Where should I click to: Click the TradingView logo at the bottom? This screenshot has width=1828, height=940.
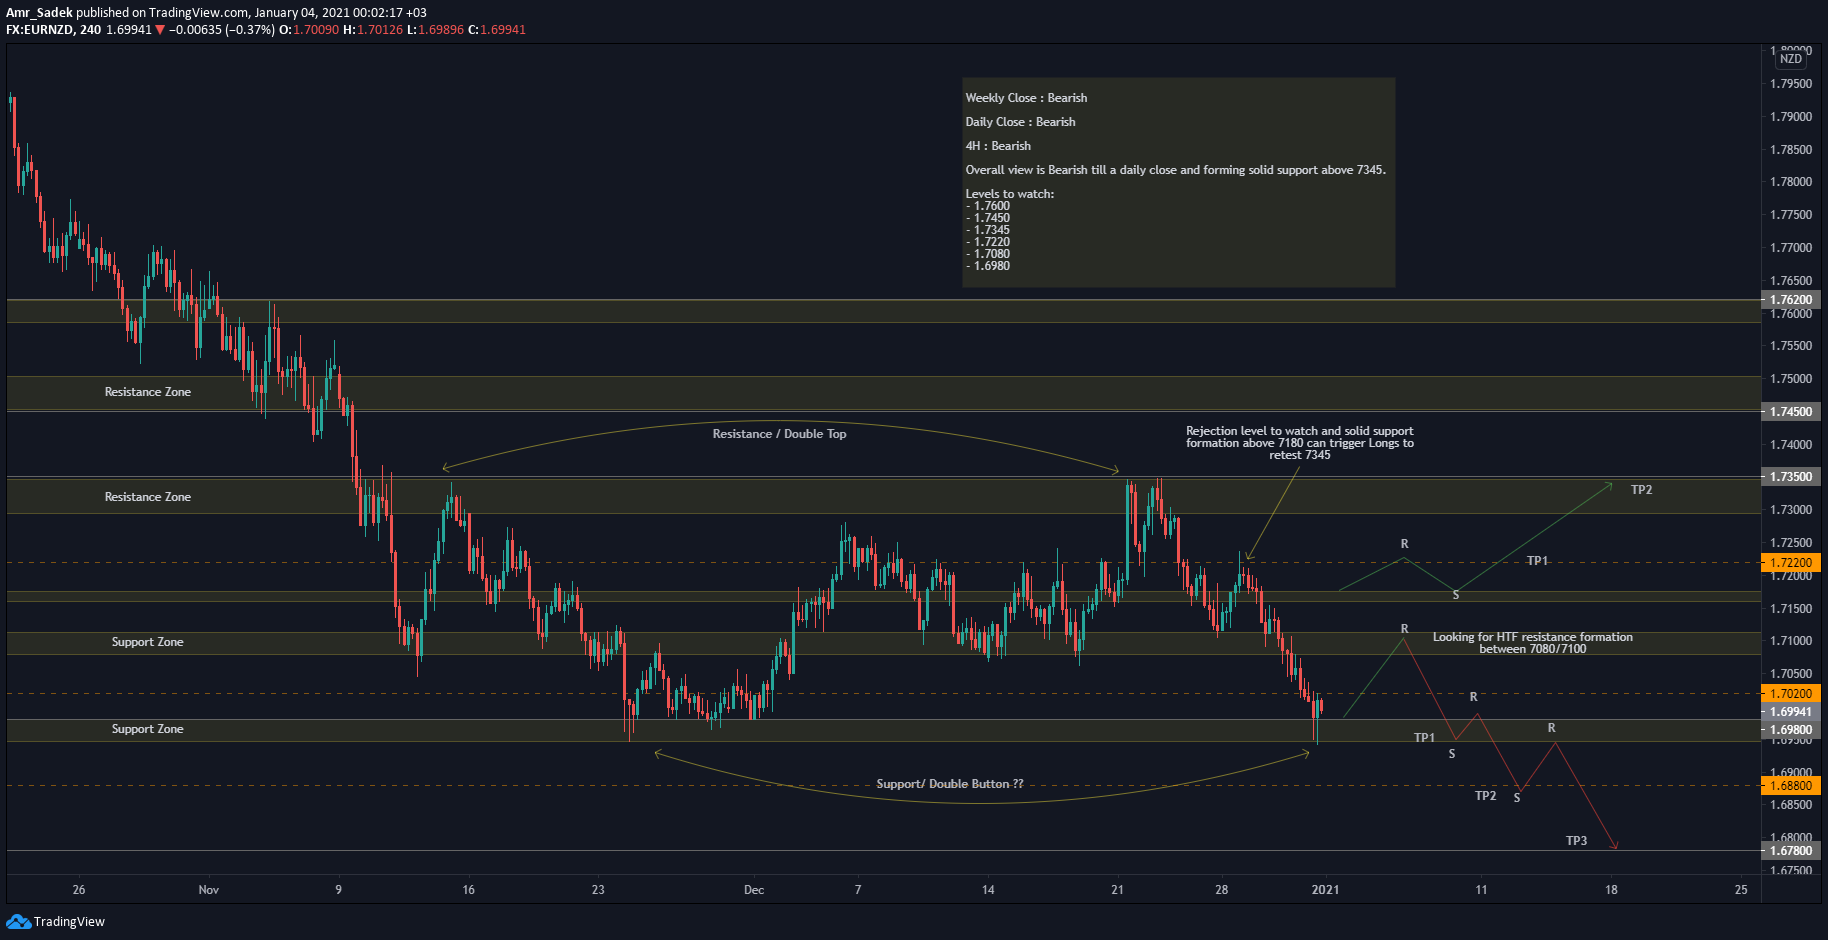point(55,921)
